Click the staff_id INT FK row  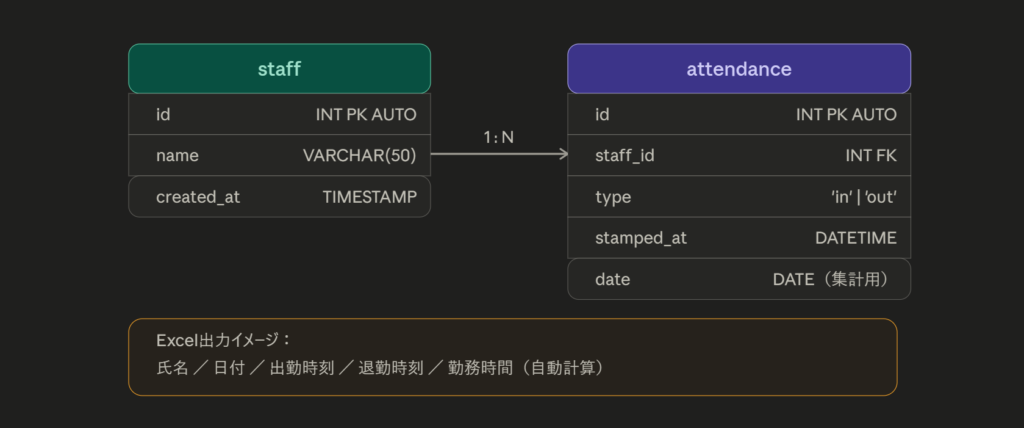(739, 156)
